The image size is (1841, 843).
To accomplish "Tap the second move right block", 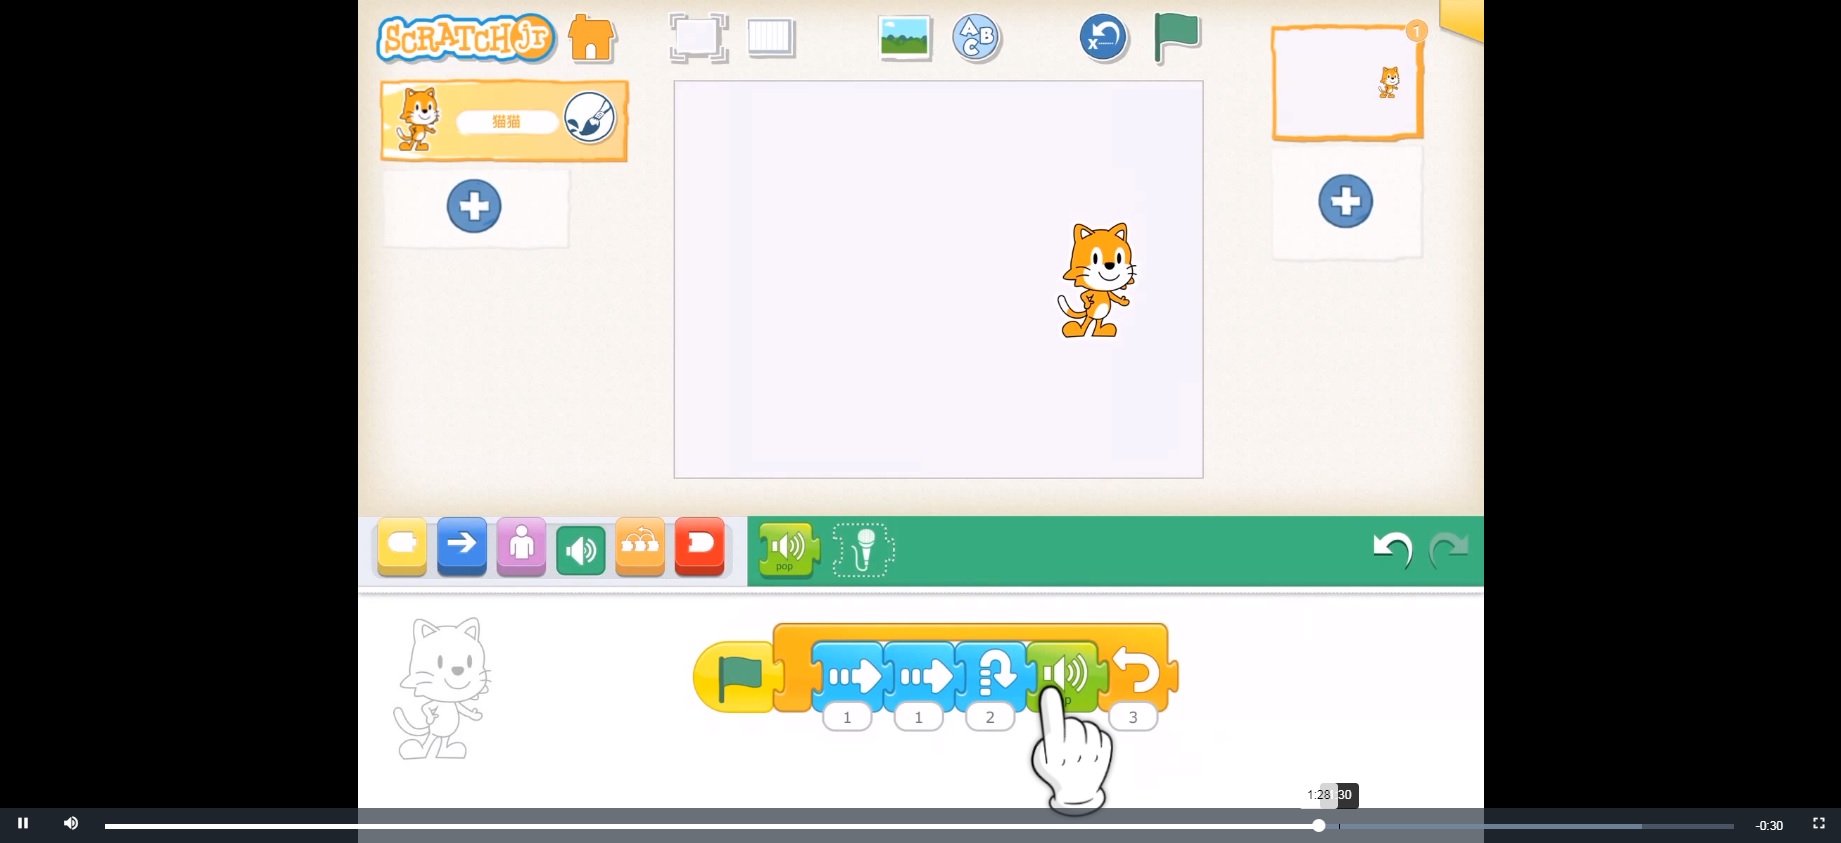I will tap(920, 675).
